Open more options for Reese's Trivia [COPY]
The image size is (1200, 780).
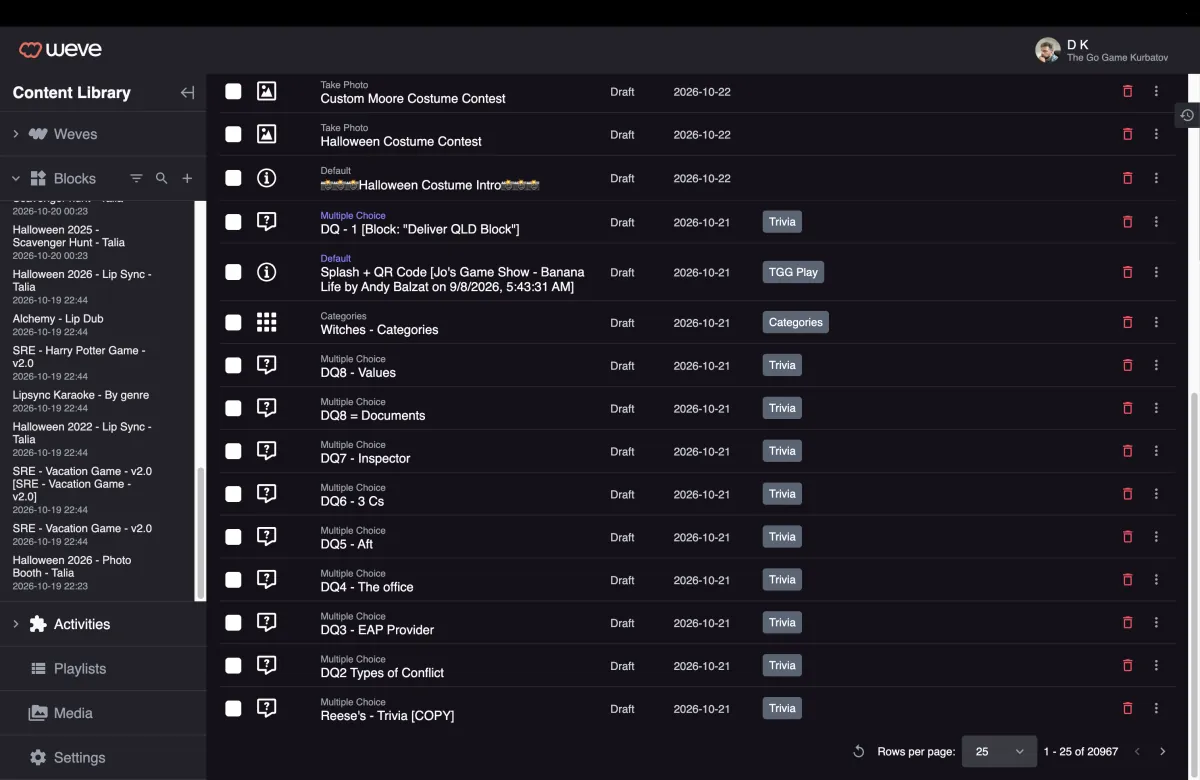(1156, 708)
